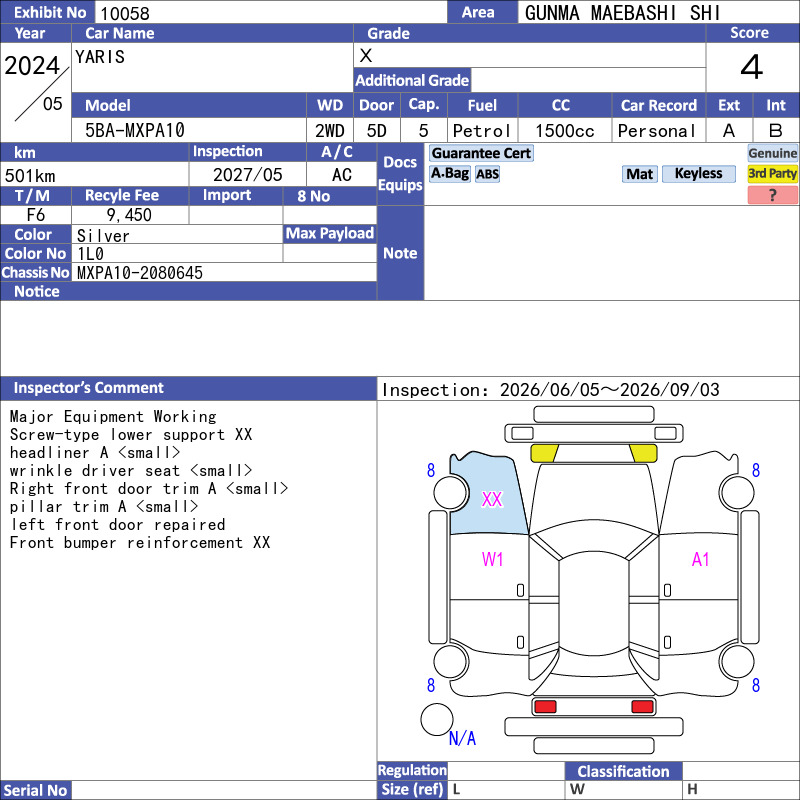Click the color value Silver

[103, 236]
